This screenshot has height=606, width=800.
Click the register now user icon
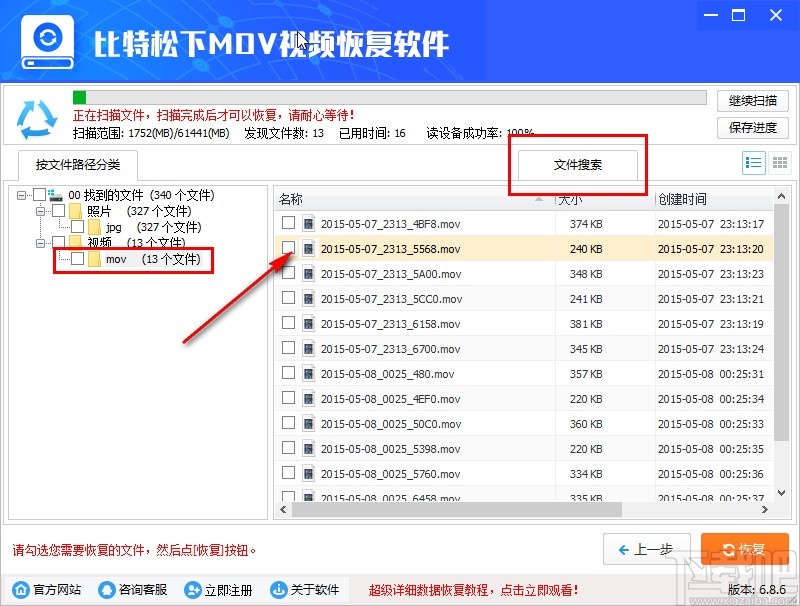(192, 590)
